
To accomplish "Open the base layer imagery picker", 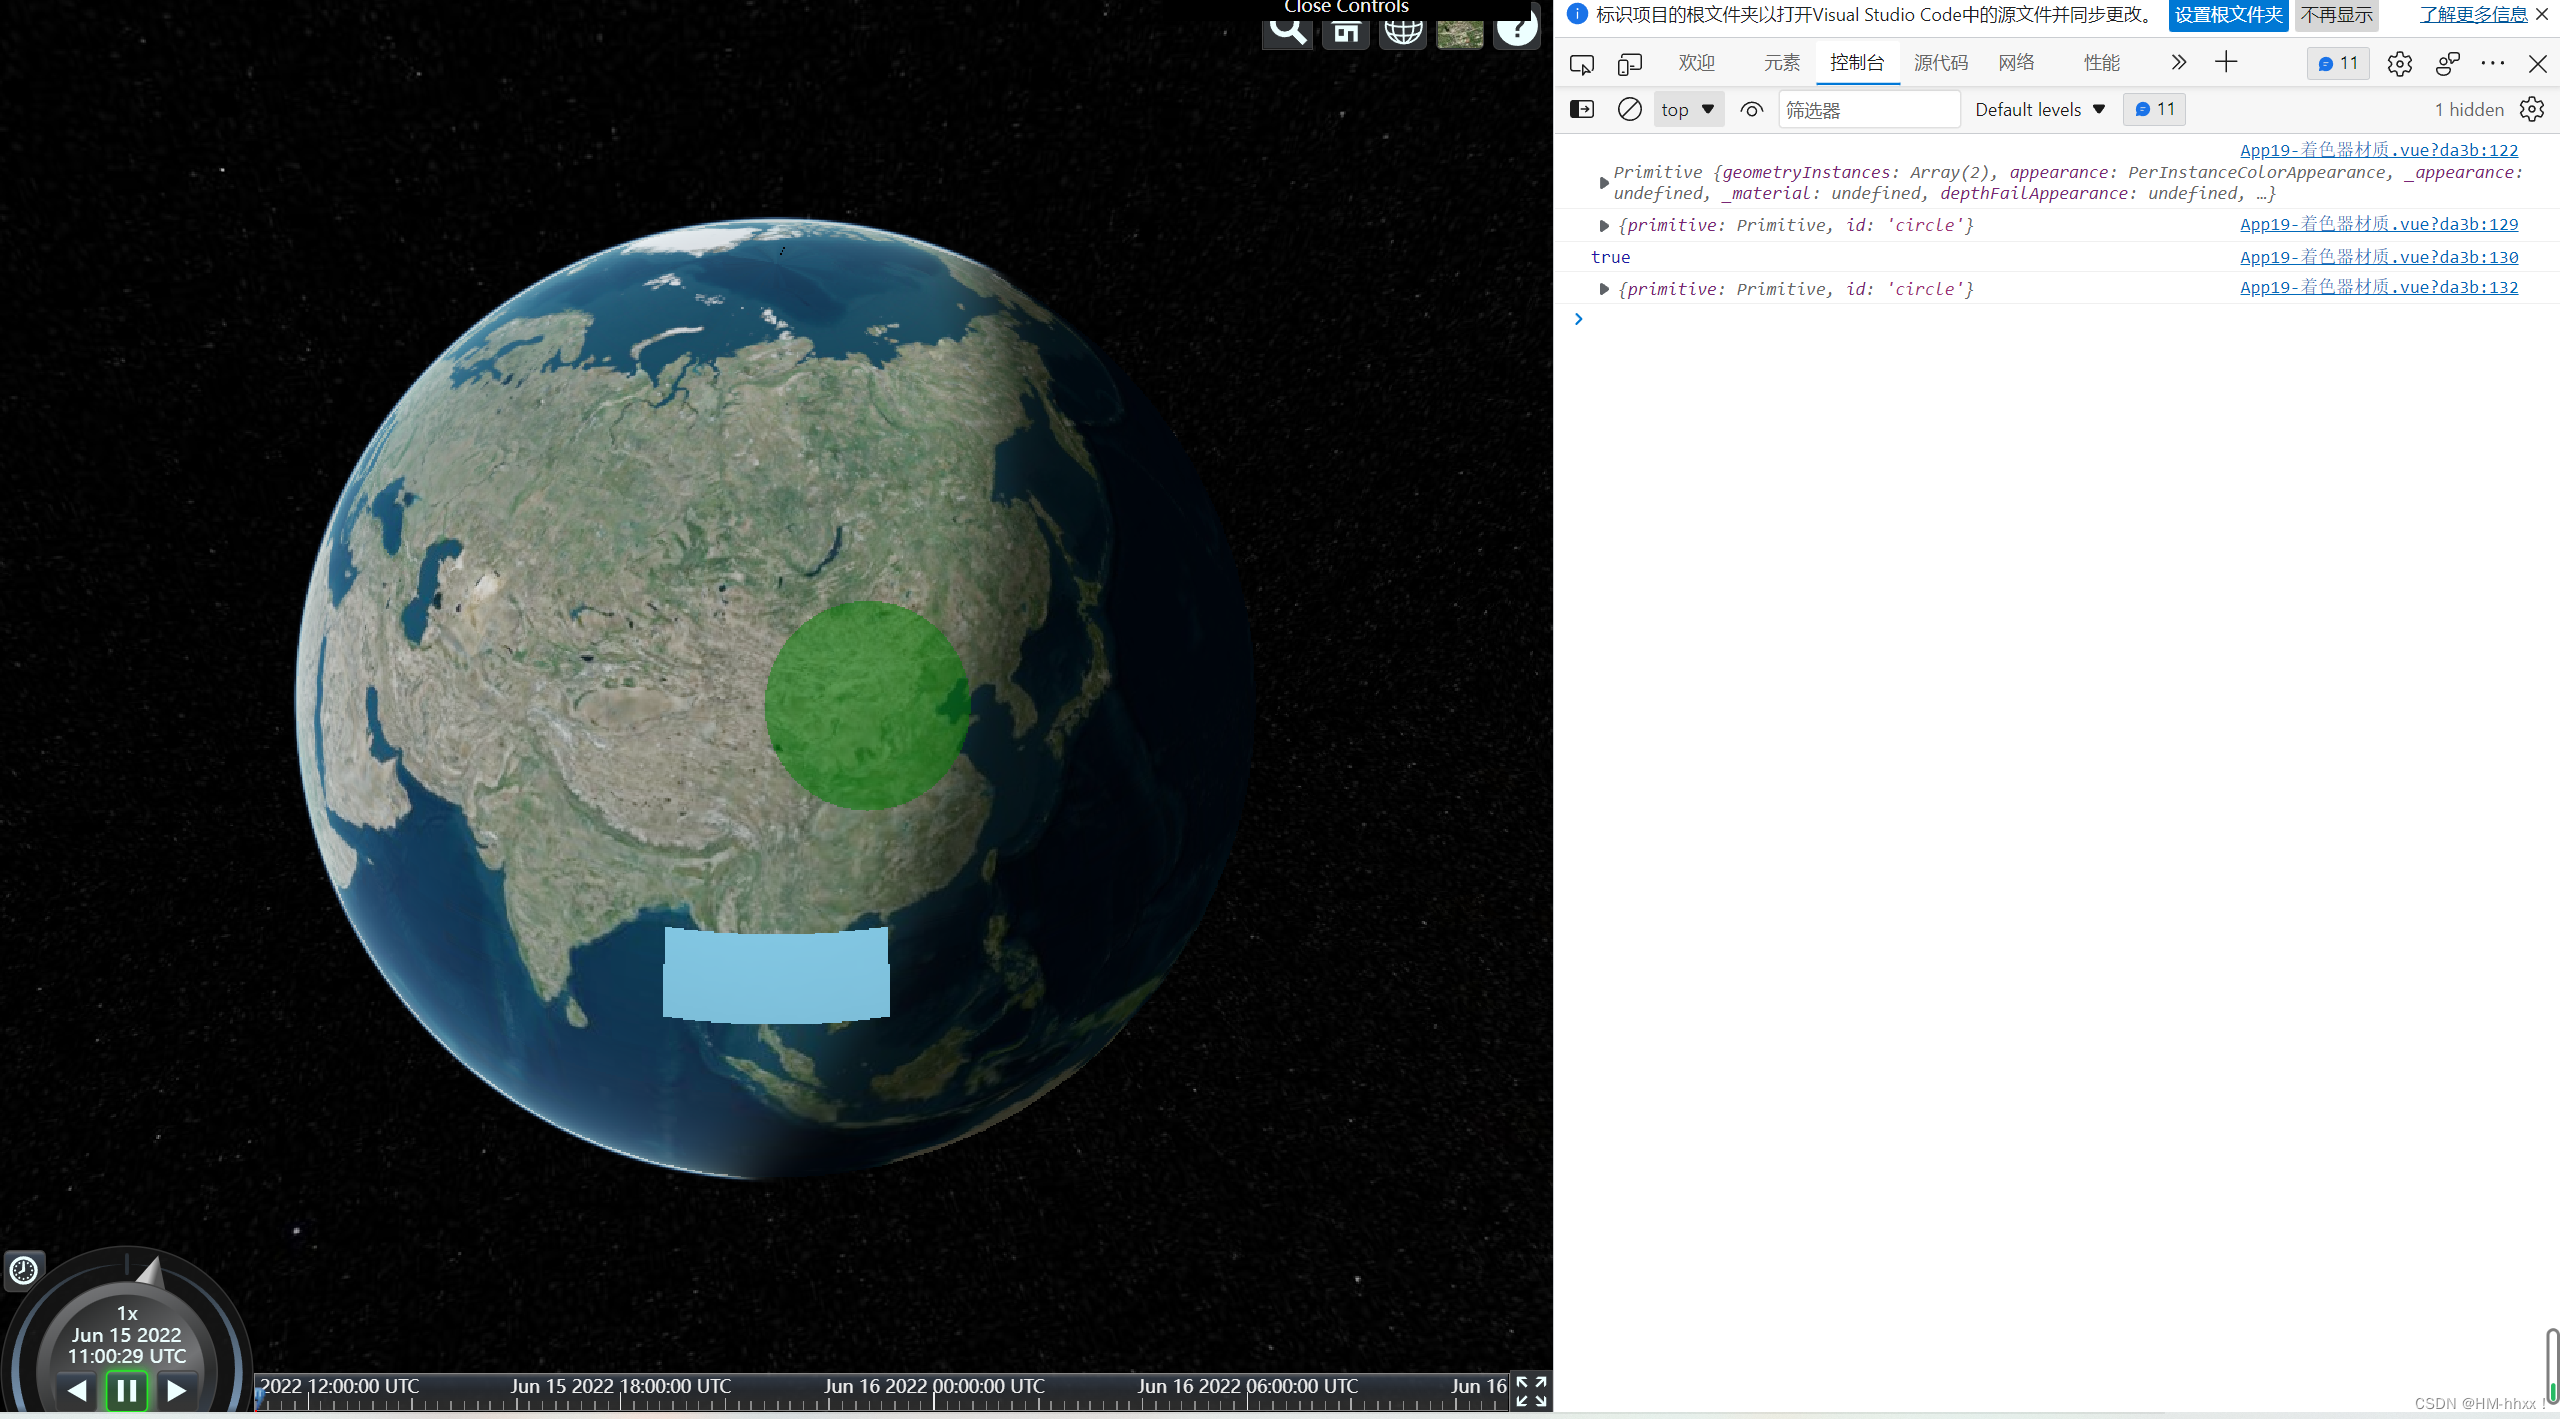I will point(1459,32).
